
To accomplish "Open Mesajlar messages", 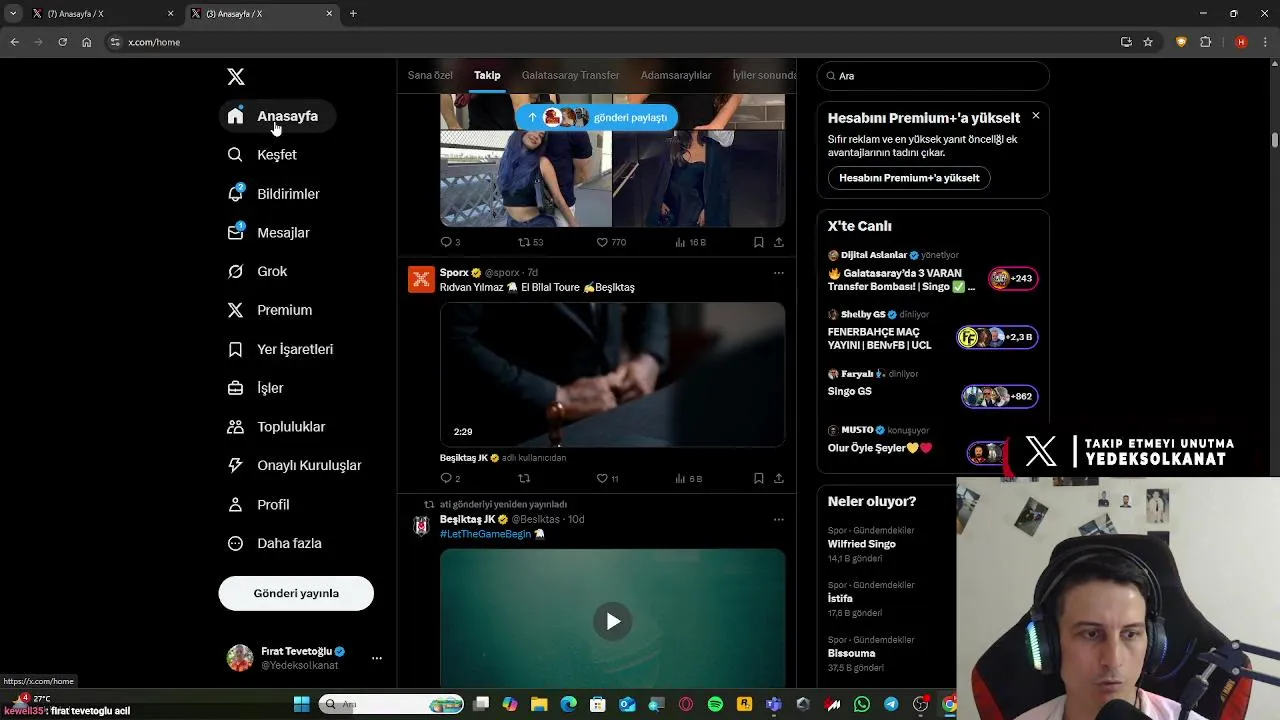I will (x=270, y=233).
